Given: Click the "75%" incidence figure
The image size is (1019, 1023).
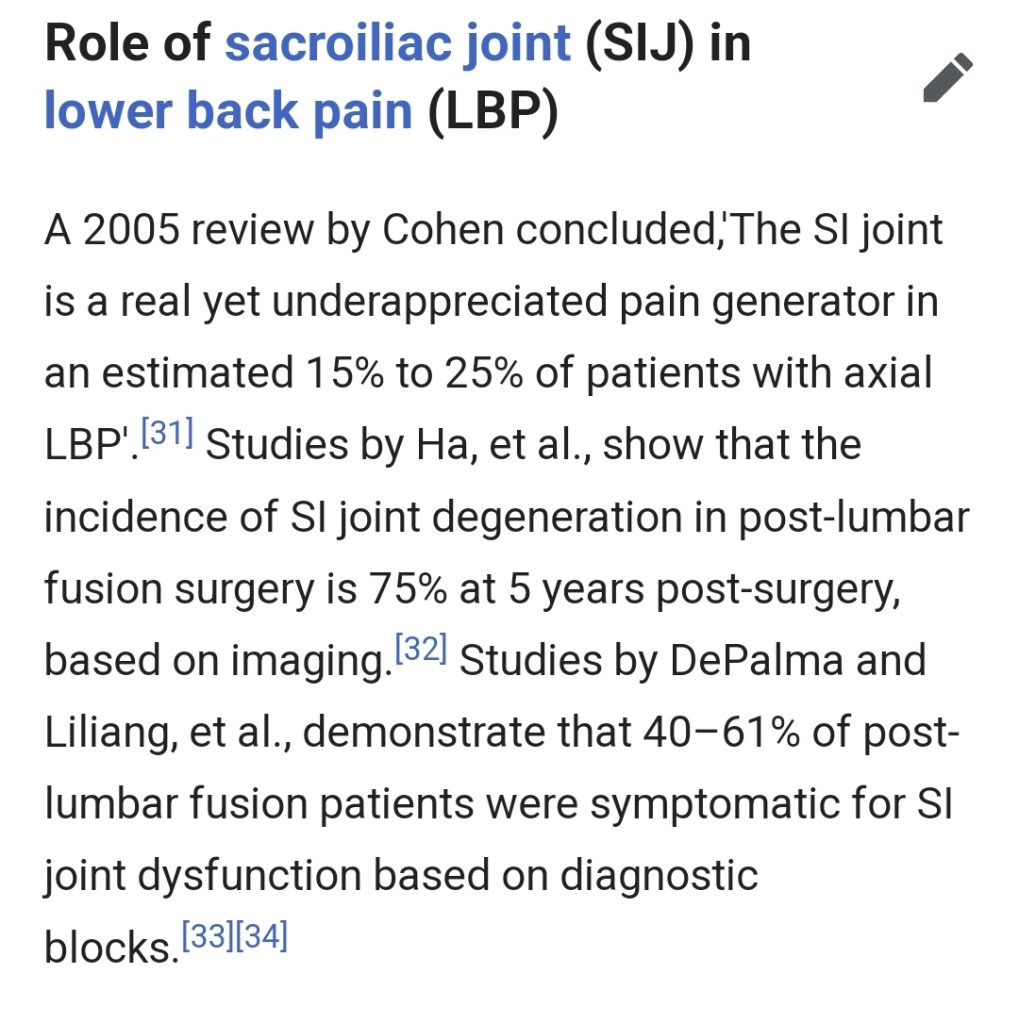Looking at the screenshot, I should click(x=402, y=589).
